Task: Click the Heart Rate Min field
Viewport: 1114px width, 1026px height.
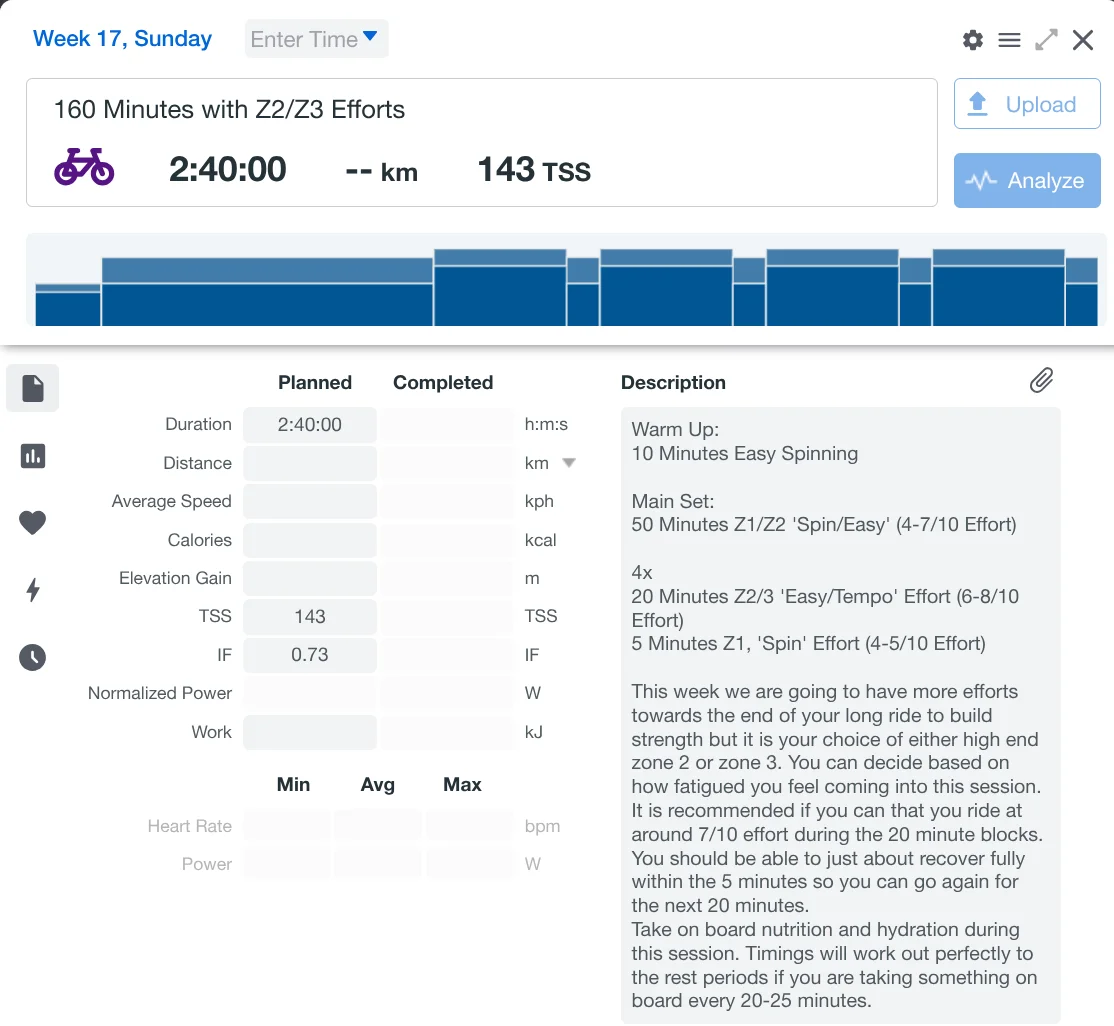Action: [287, 826]
